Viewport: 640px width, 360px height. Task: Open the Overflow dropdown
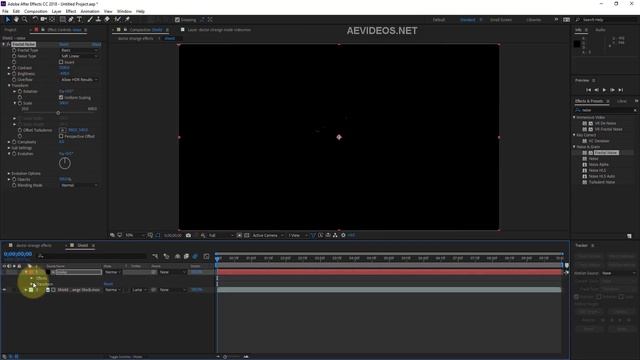point(79,80)
